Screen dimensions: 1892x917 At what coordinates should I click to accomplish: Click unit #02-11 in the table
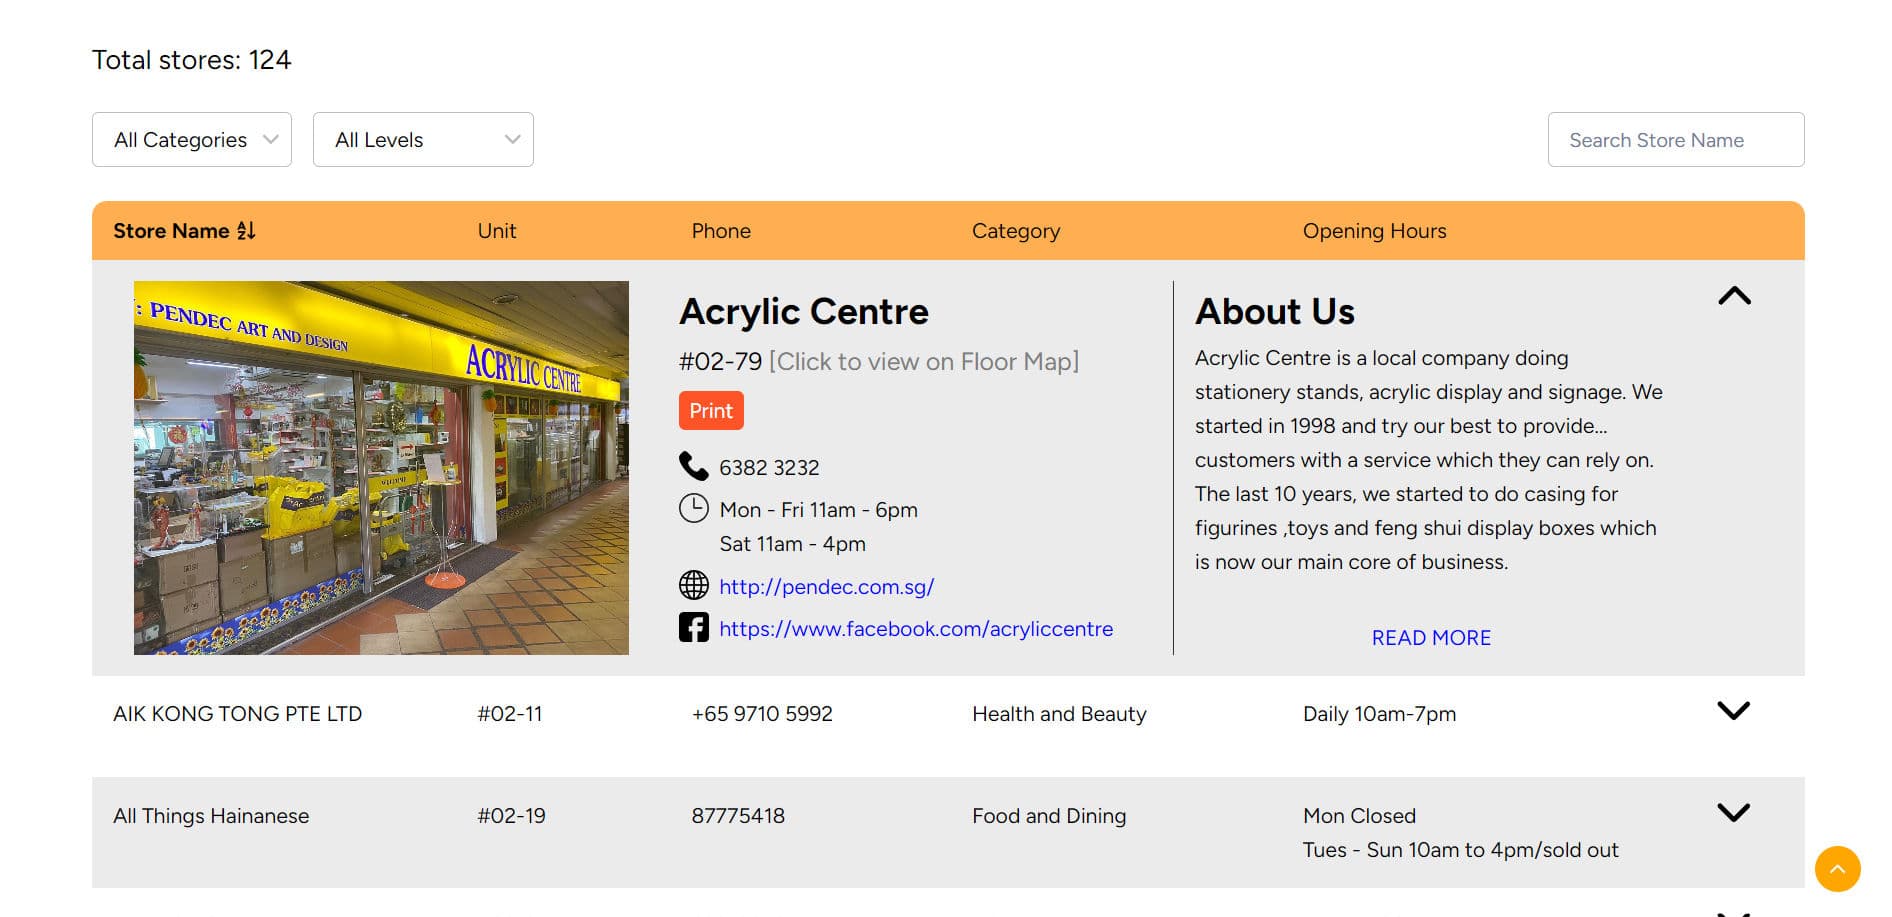[x=510, y=714]
